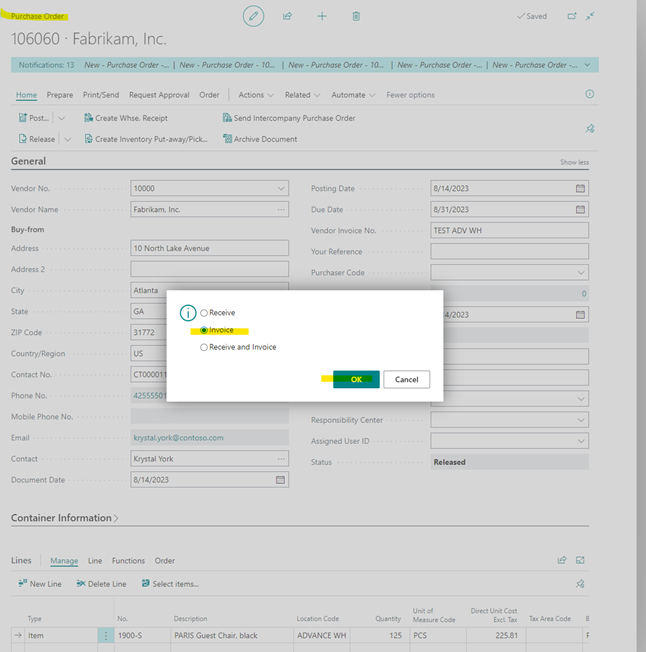Screen dimensions: 646x652
Task: Confirm dialog with OK button
Action: pos(356,379)
